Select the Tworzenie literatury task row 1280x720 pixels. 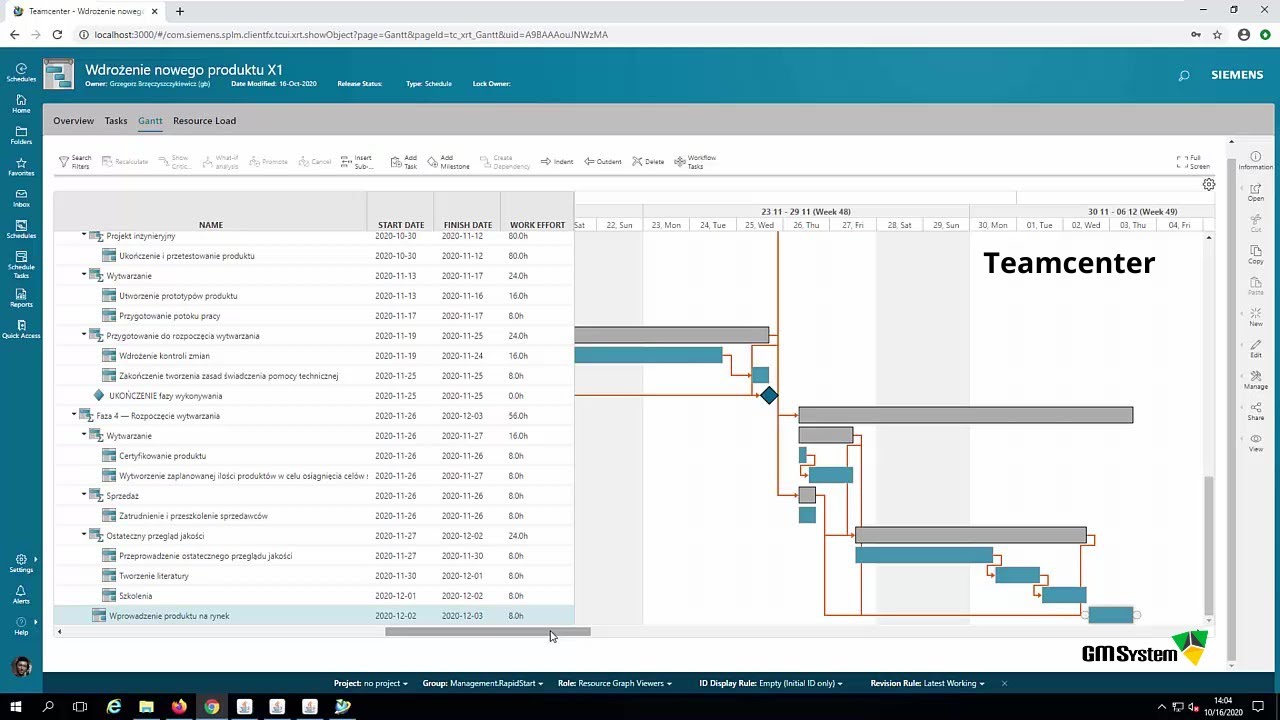pos(314,576)
